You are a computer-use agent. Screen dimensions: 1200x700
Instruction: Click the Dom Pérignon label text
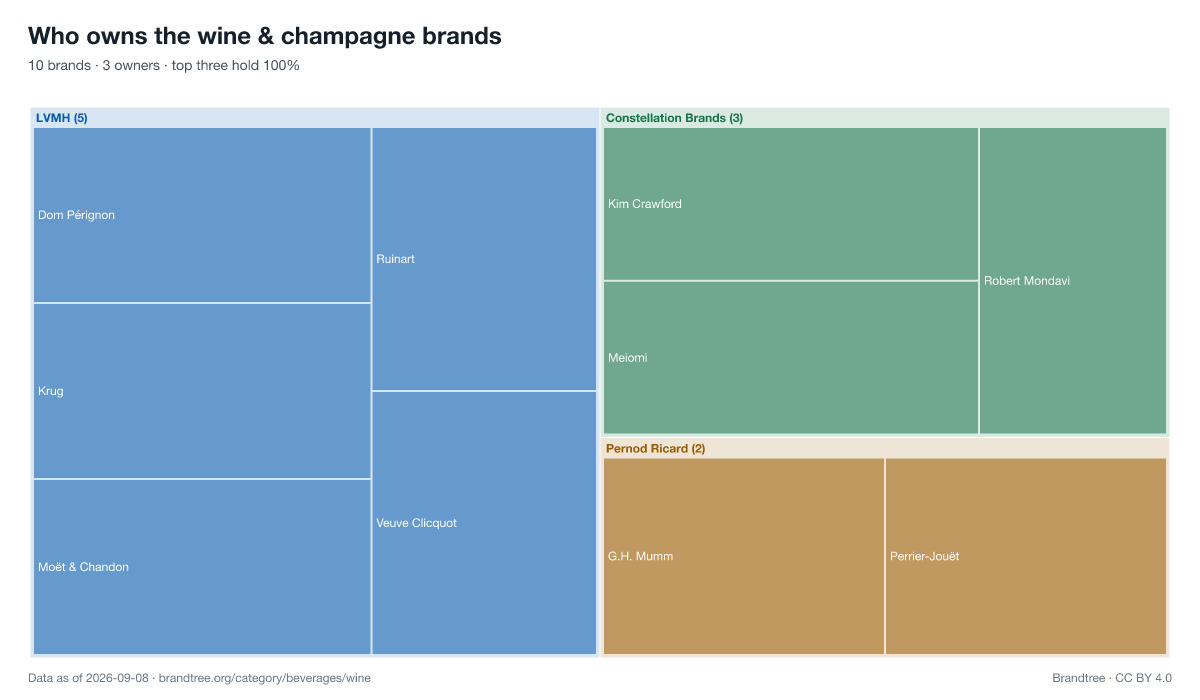point(76,215)
